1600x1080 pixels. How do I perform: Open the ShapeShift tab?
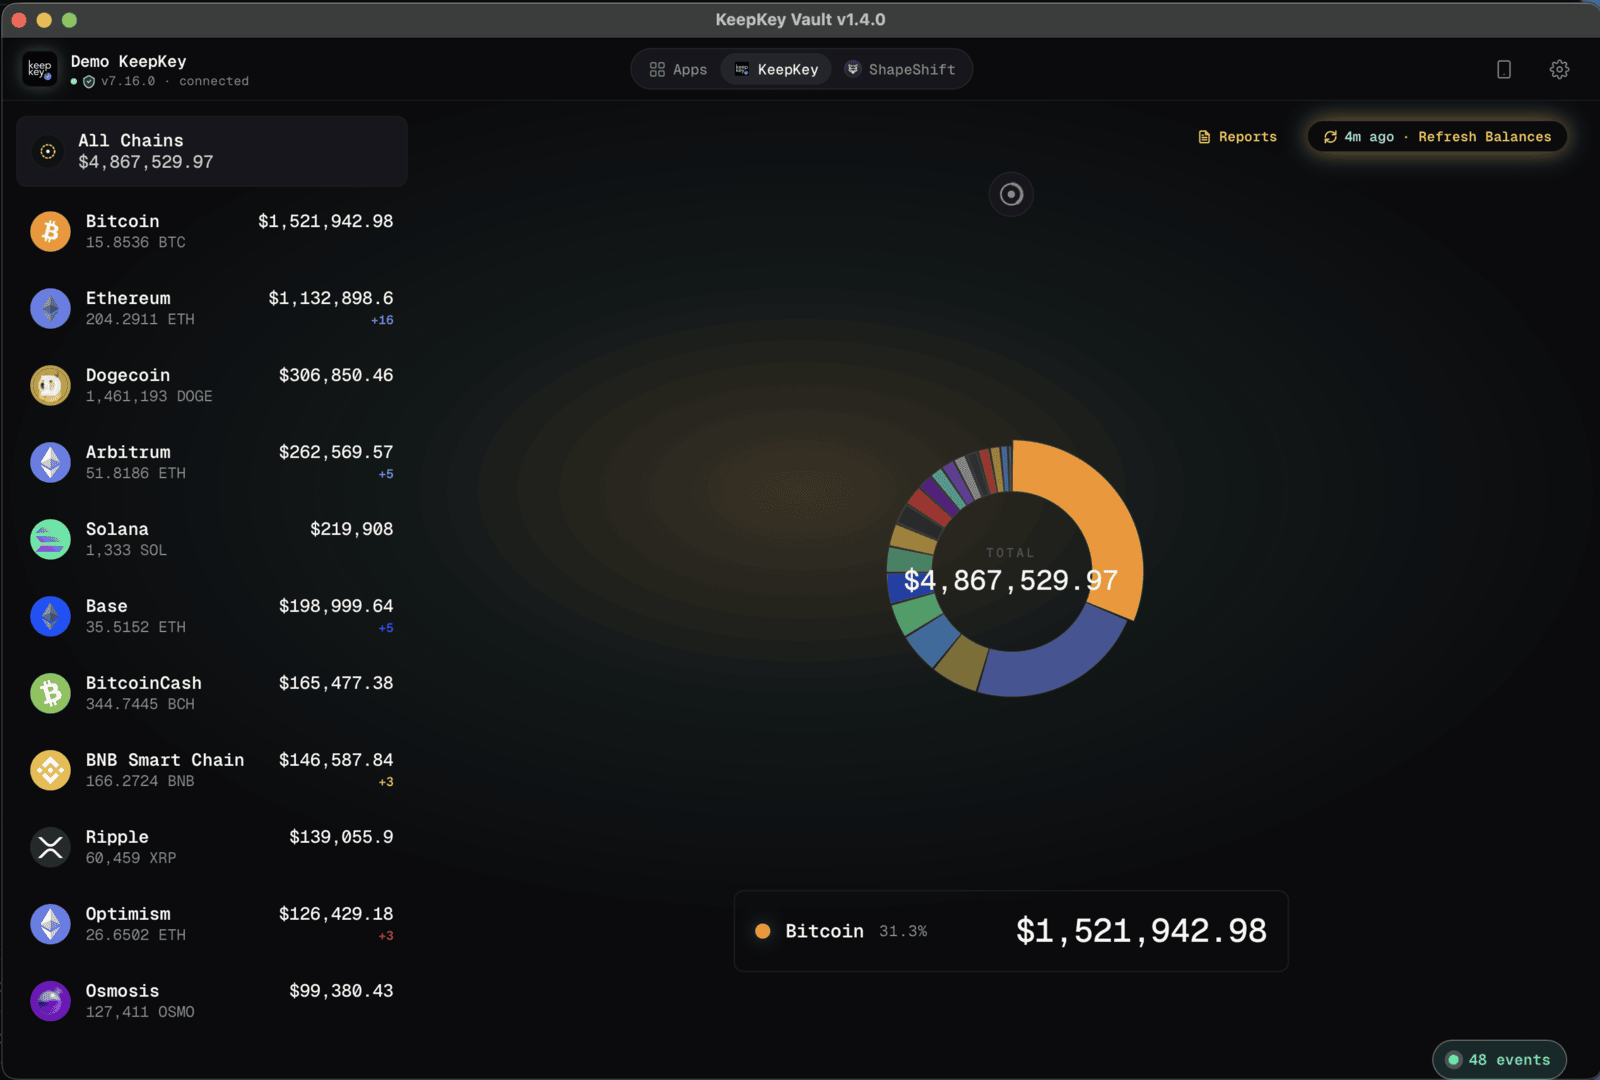pyautogui.click(x=900, y=69)
